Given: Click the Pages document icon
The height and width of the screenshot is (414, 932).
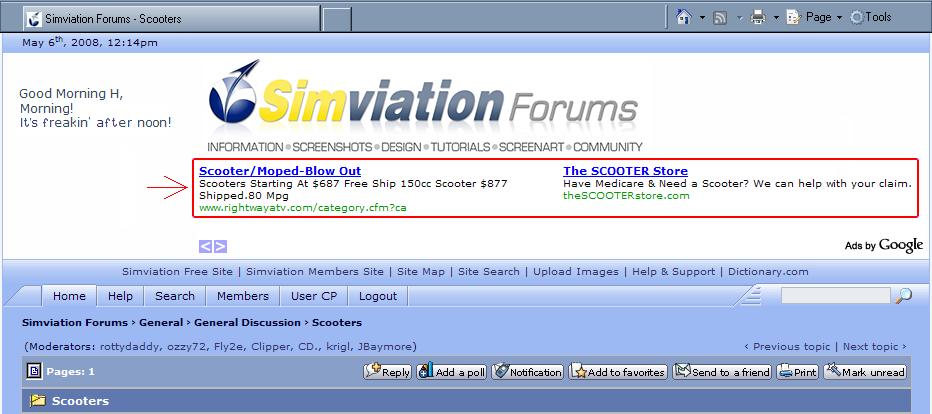Looking at the screenshot, I should [34, 372].
